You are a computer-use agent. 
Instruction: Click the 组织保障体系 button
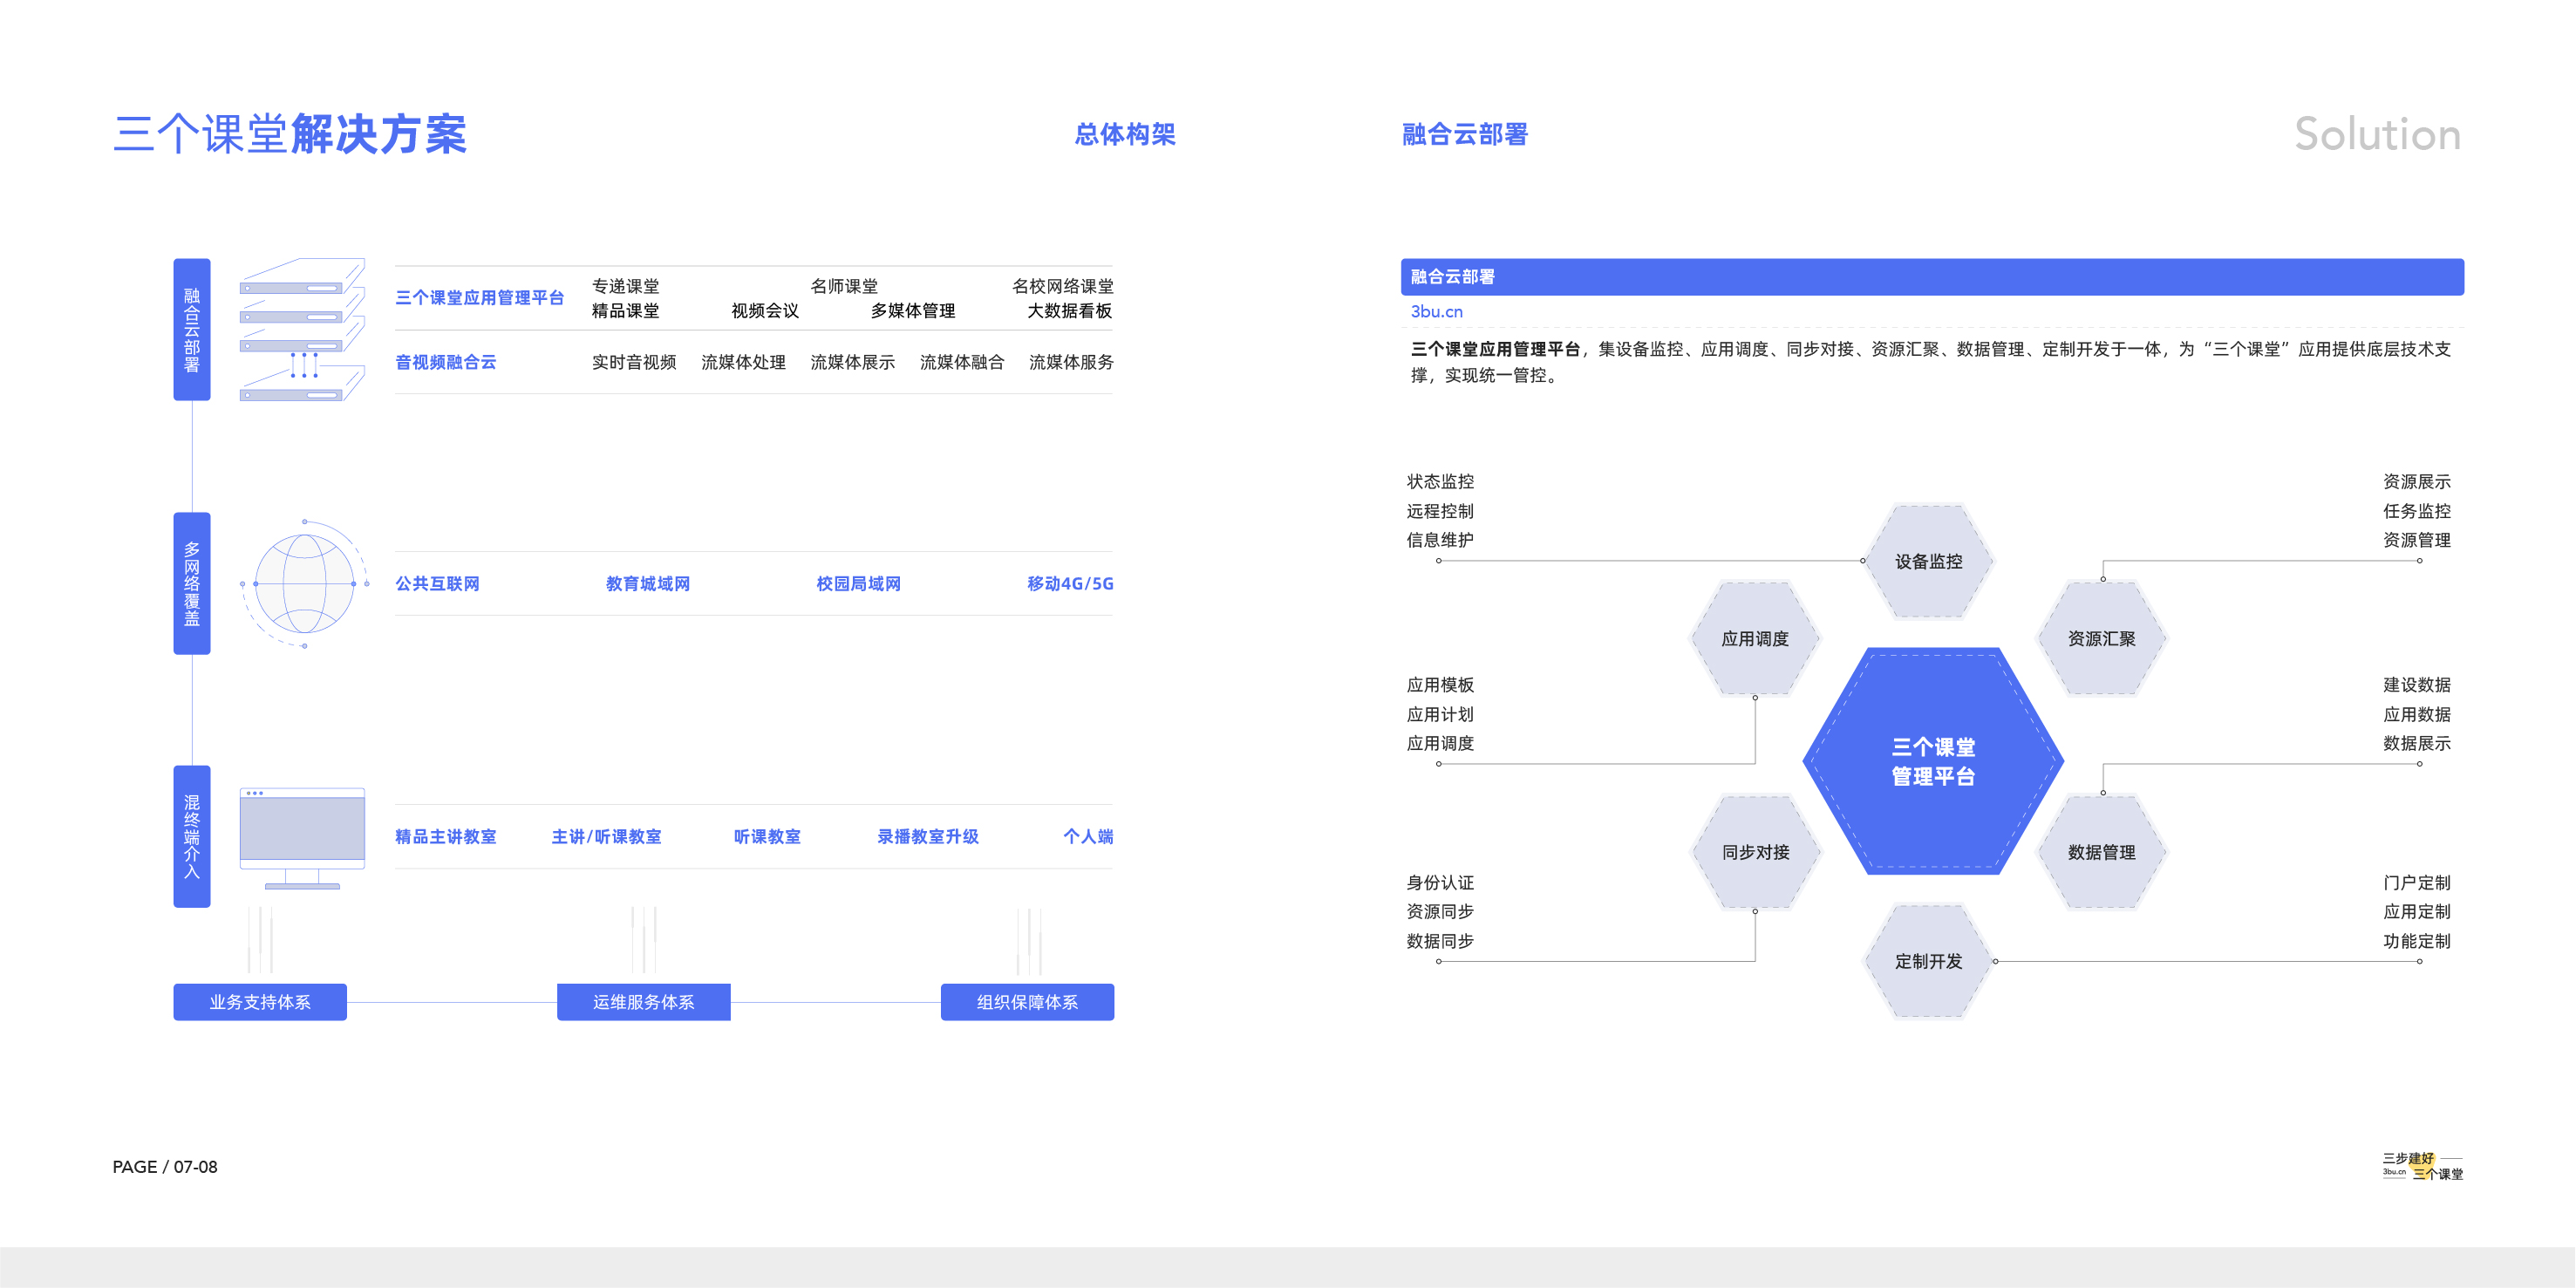(x=1027, y=1002)
